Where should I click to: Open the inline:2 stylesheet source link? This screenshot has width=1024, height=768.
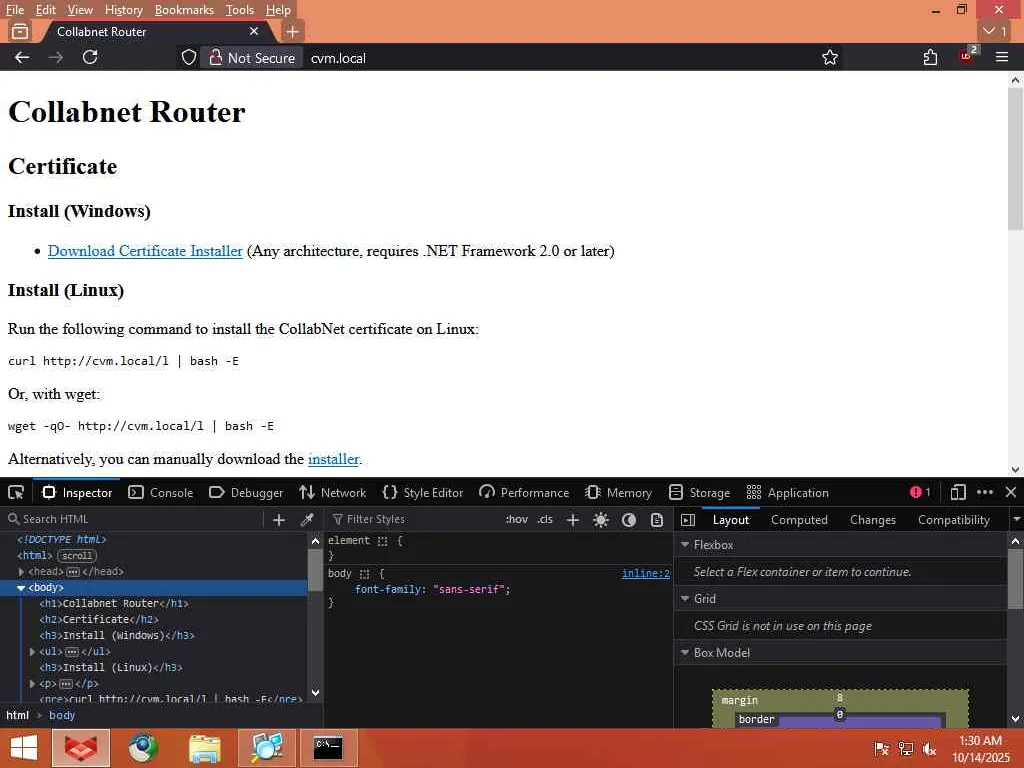[645, 573]
